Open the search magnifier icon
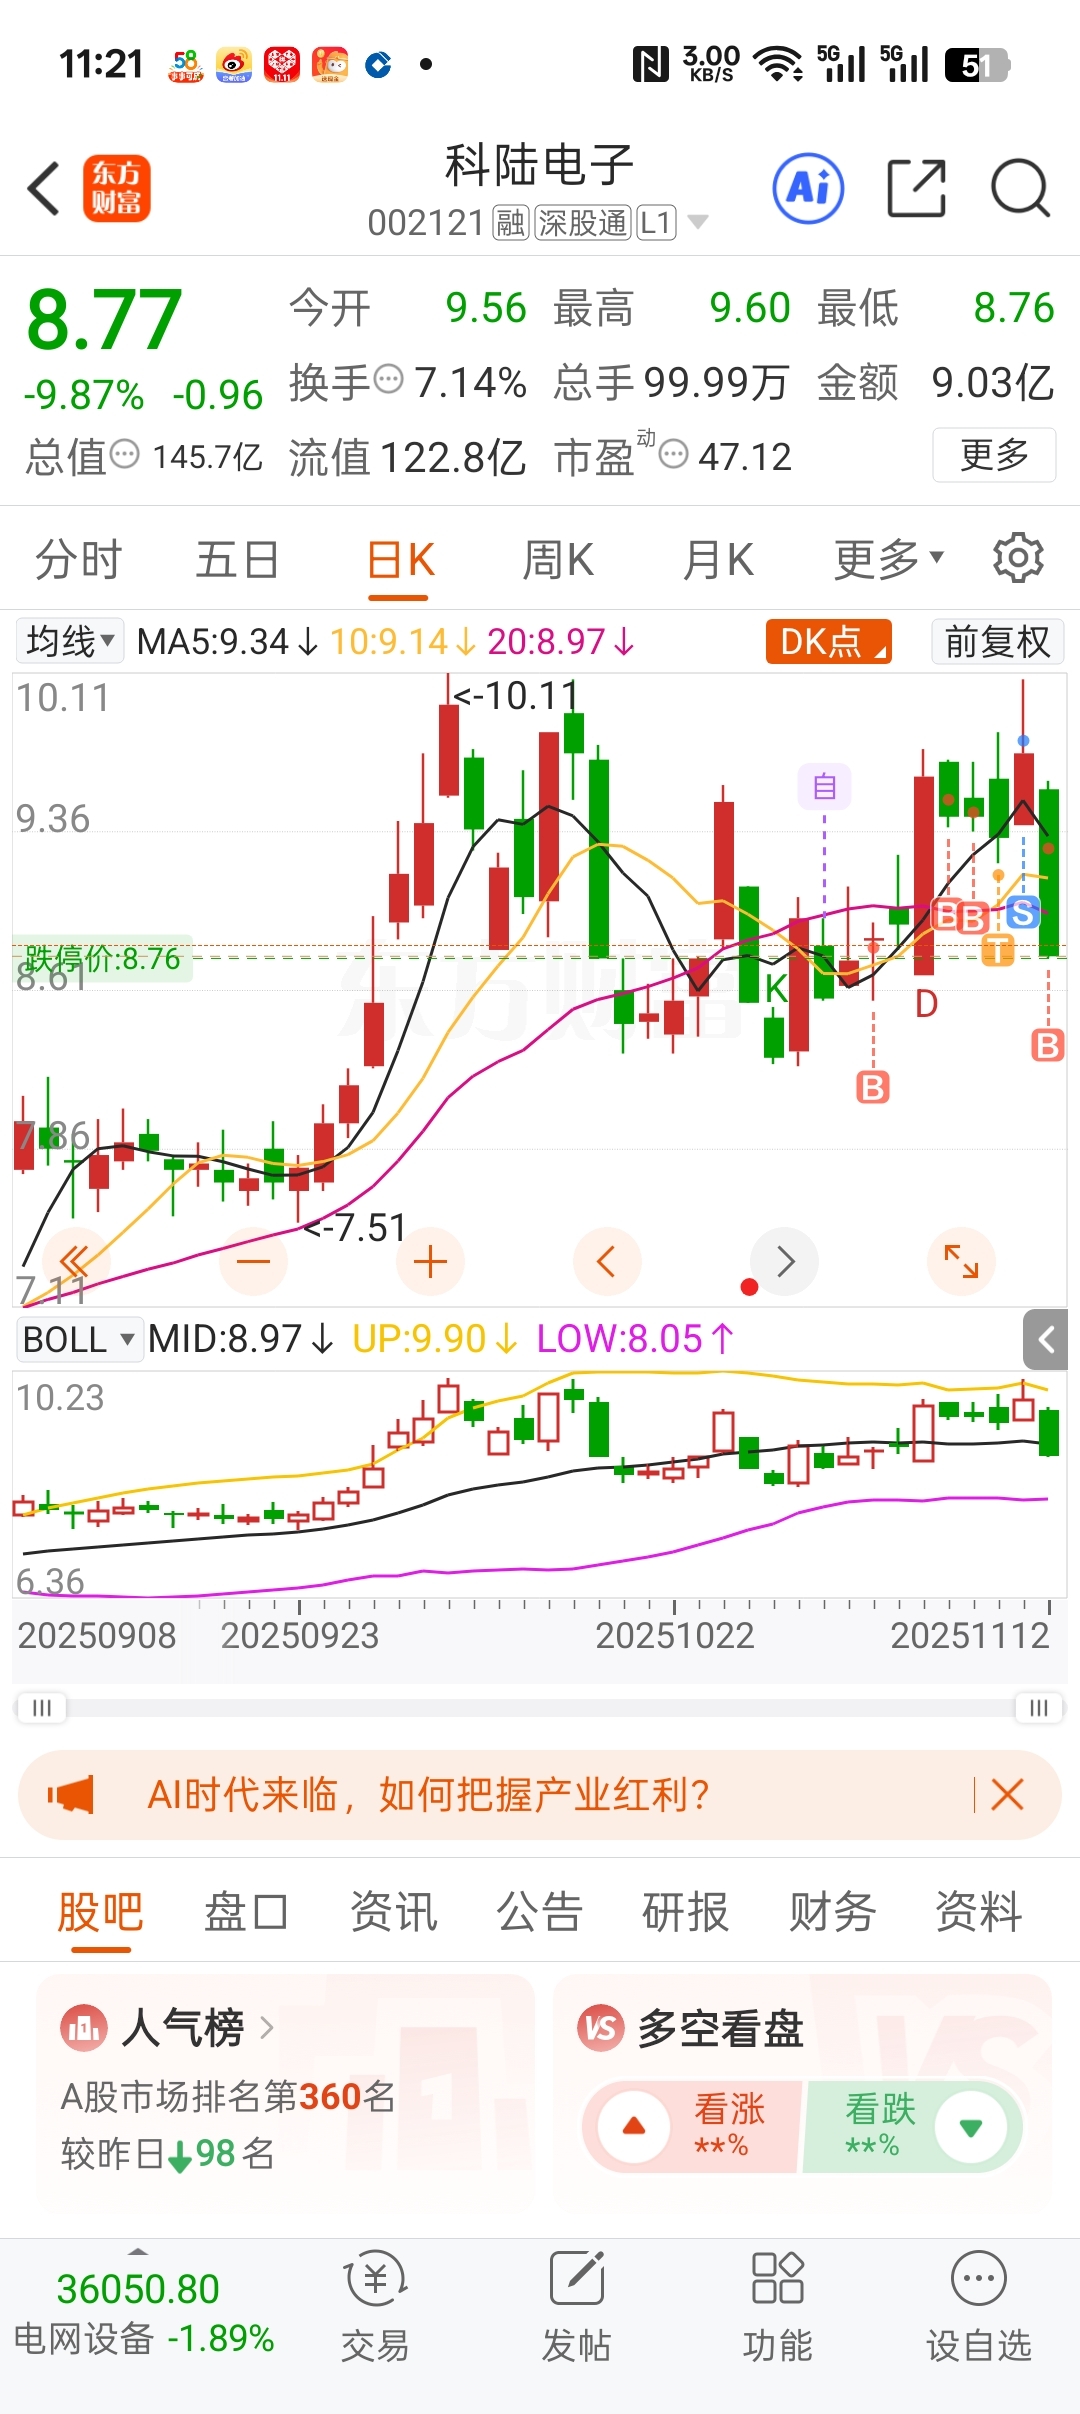The width and height of the screenshot is (1080, 2414). (x=1020, y=188)
